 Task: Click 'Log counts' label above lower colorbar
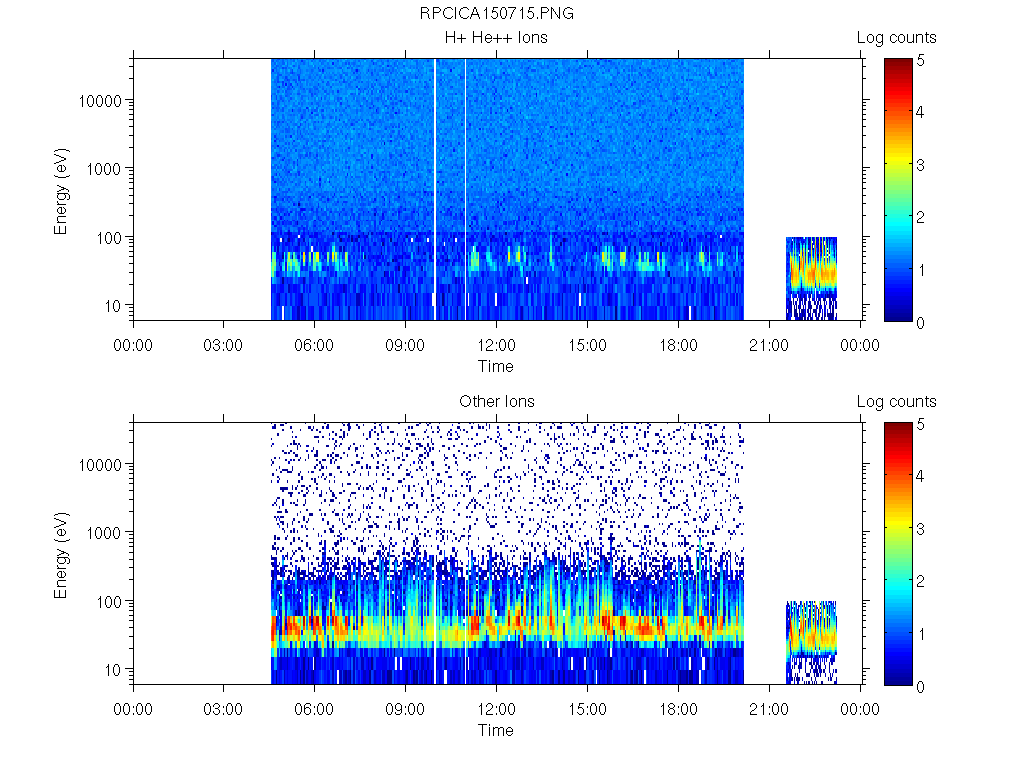[x=896, y=402]
